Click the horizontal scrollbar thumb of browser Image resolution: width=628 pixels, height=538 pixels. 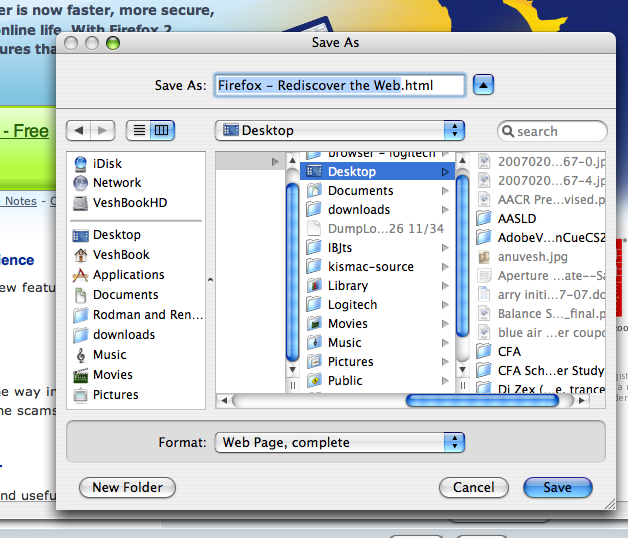[x=482, y=400]
